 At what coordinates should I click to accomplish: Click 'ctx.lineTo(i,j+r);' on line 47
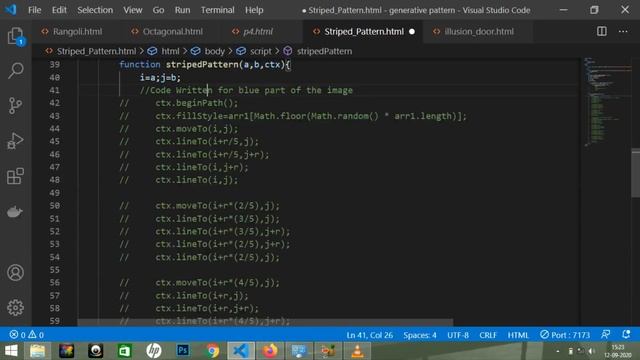click(x=202, y=167)
